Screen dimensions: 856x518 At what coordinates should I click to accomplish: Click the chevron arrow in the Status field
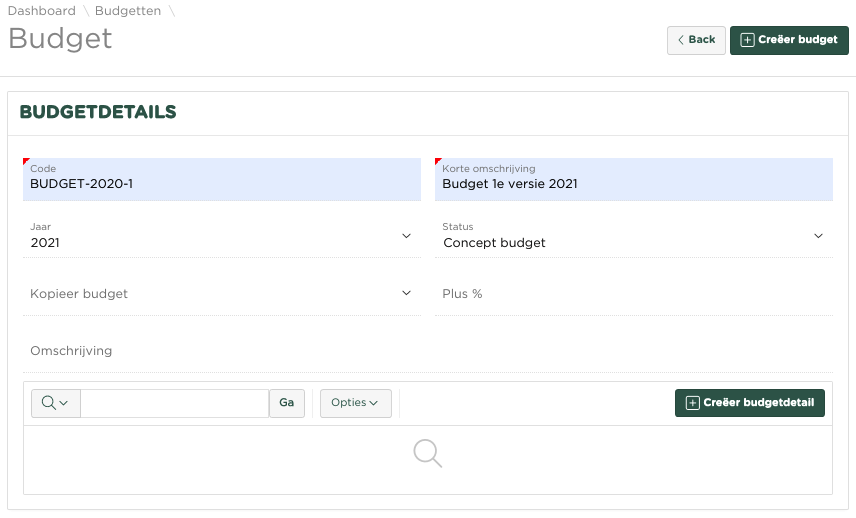818,236
